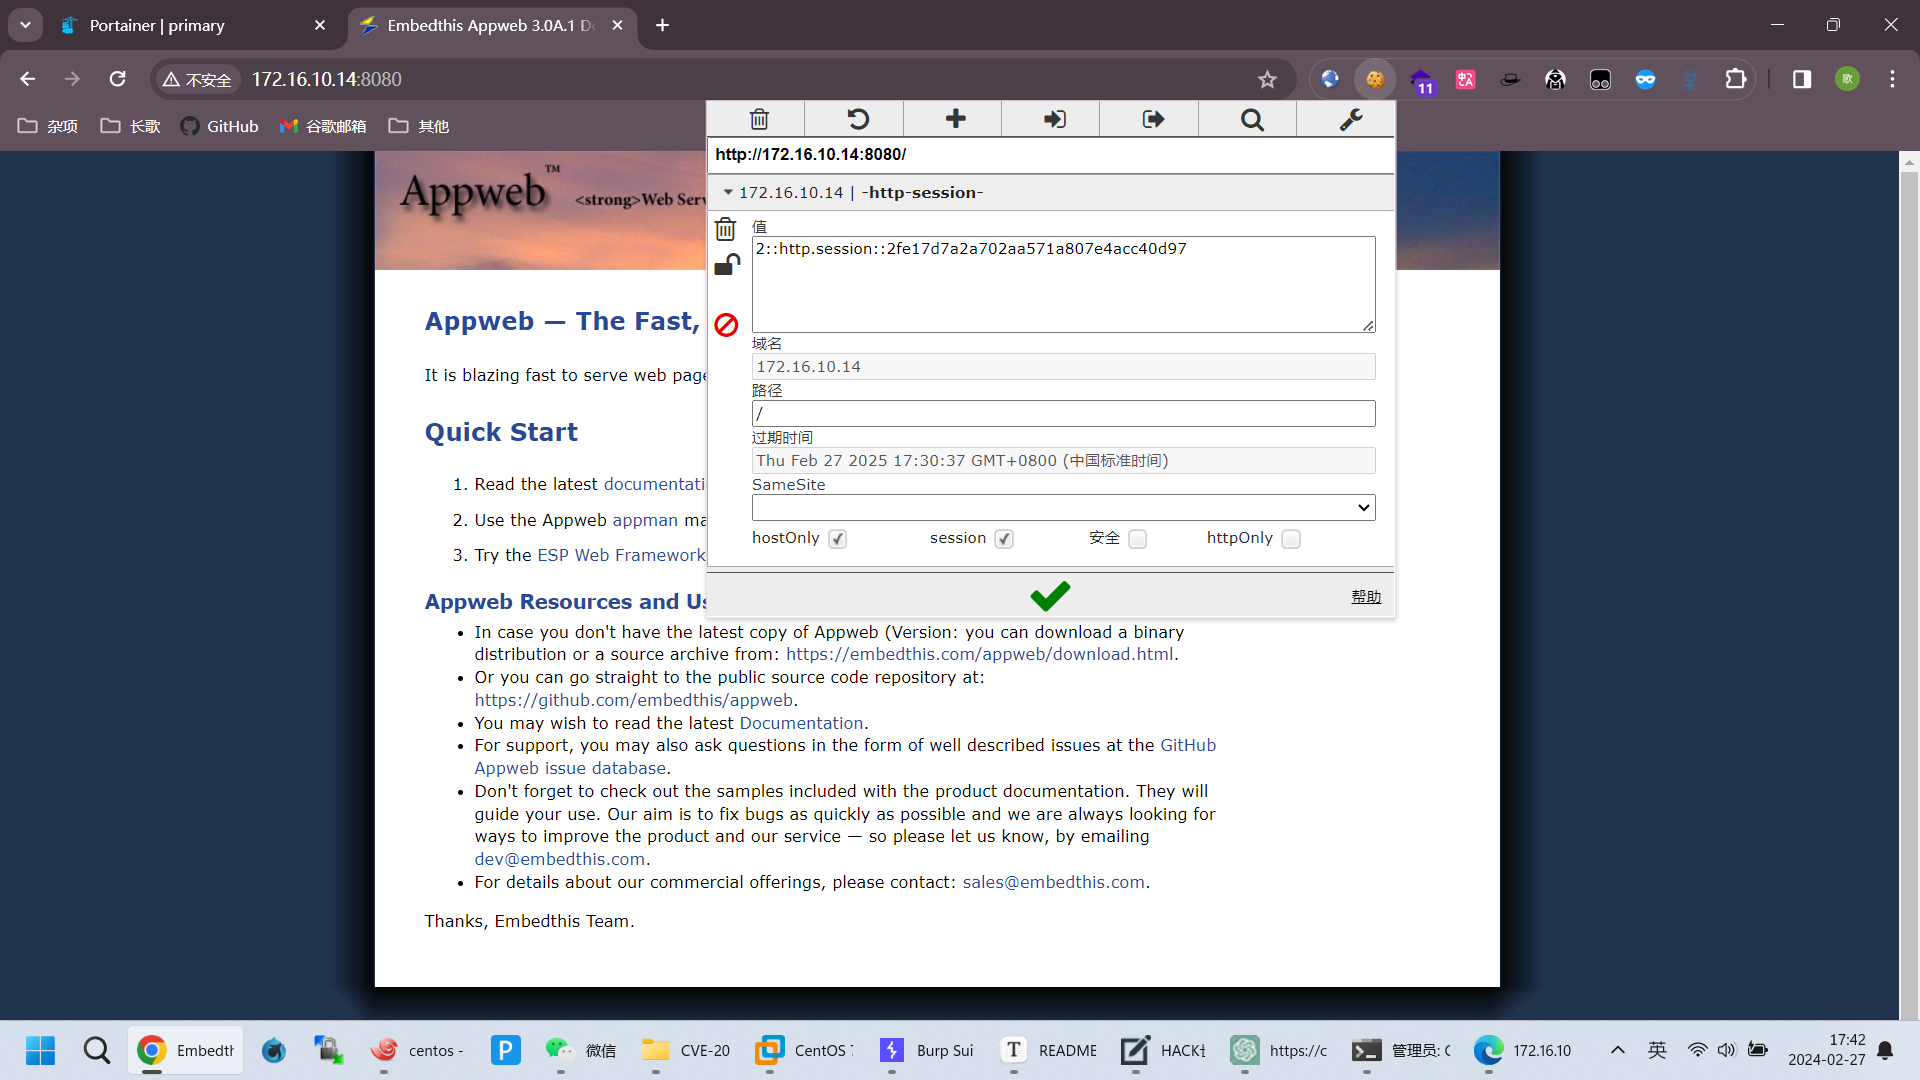Open WeChat from taskbar

pyautogui.click(x=581, y=1050)
